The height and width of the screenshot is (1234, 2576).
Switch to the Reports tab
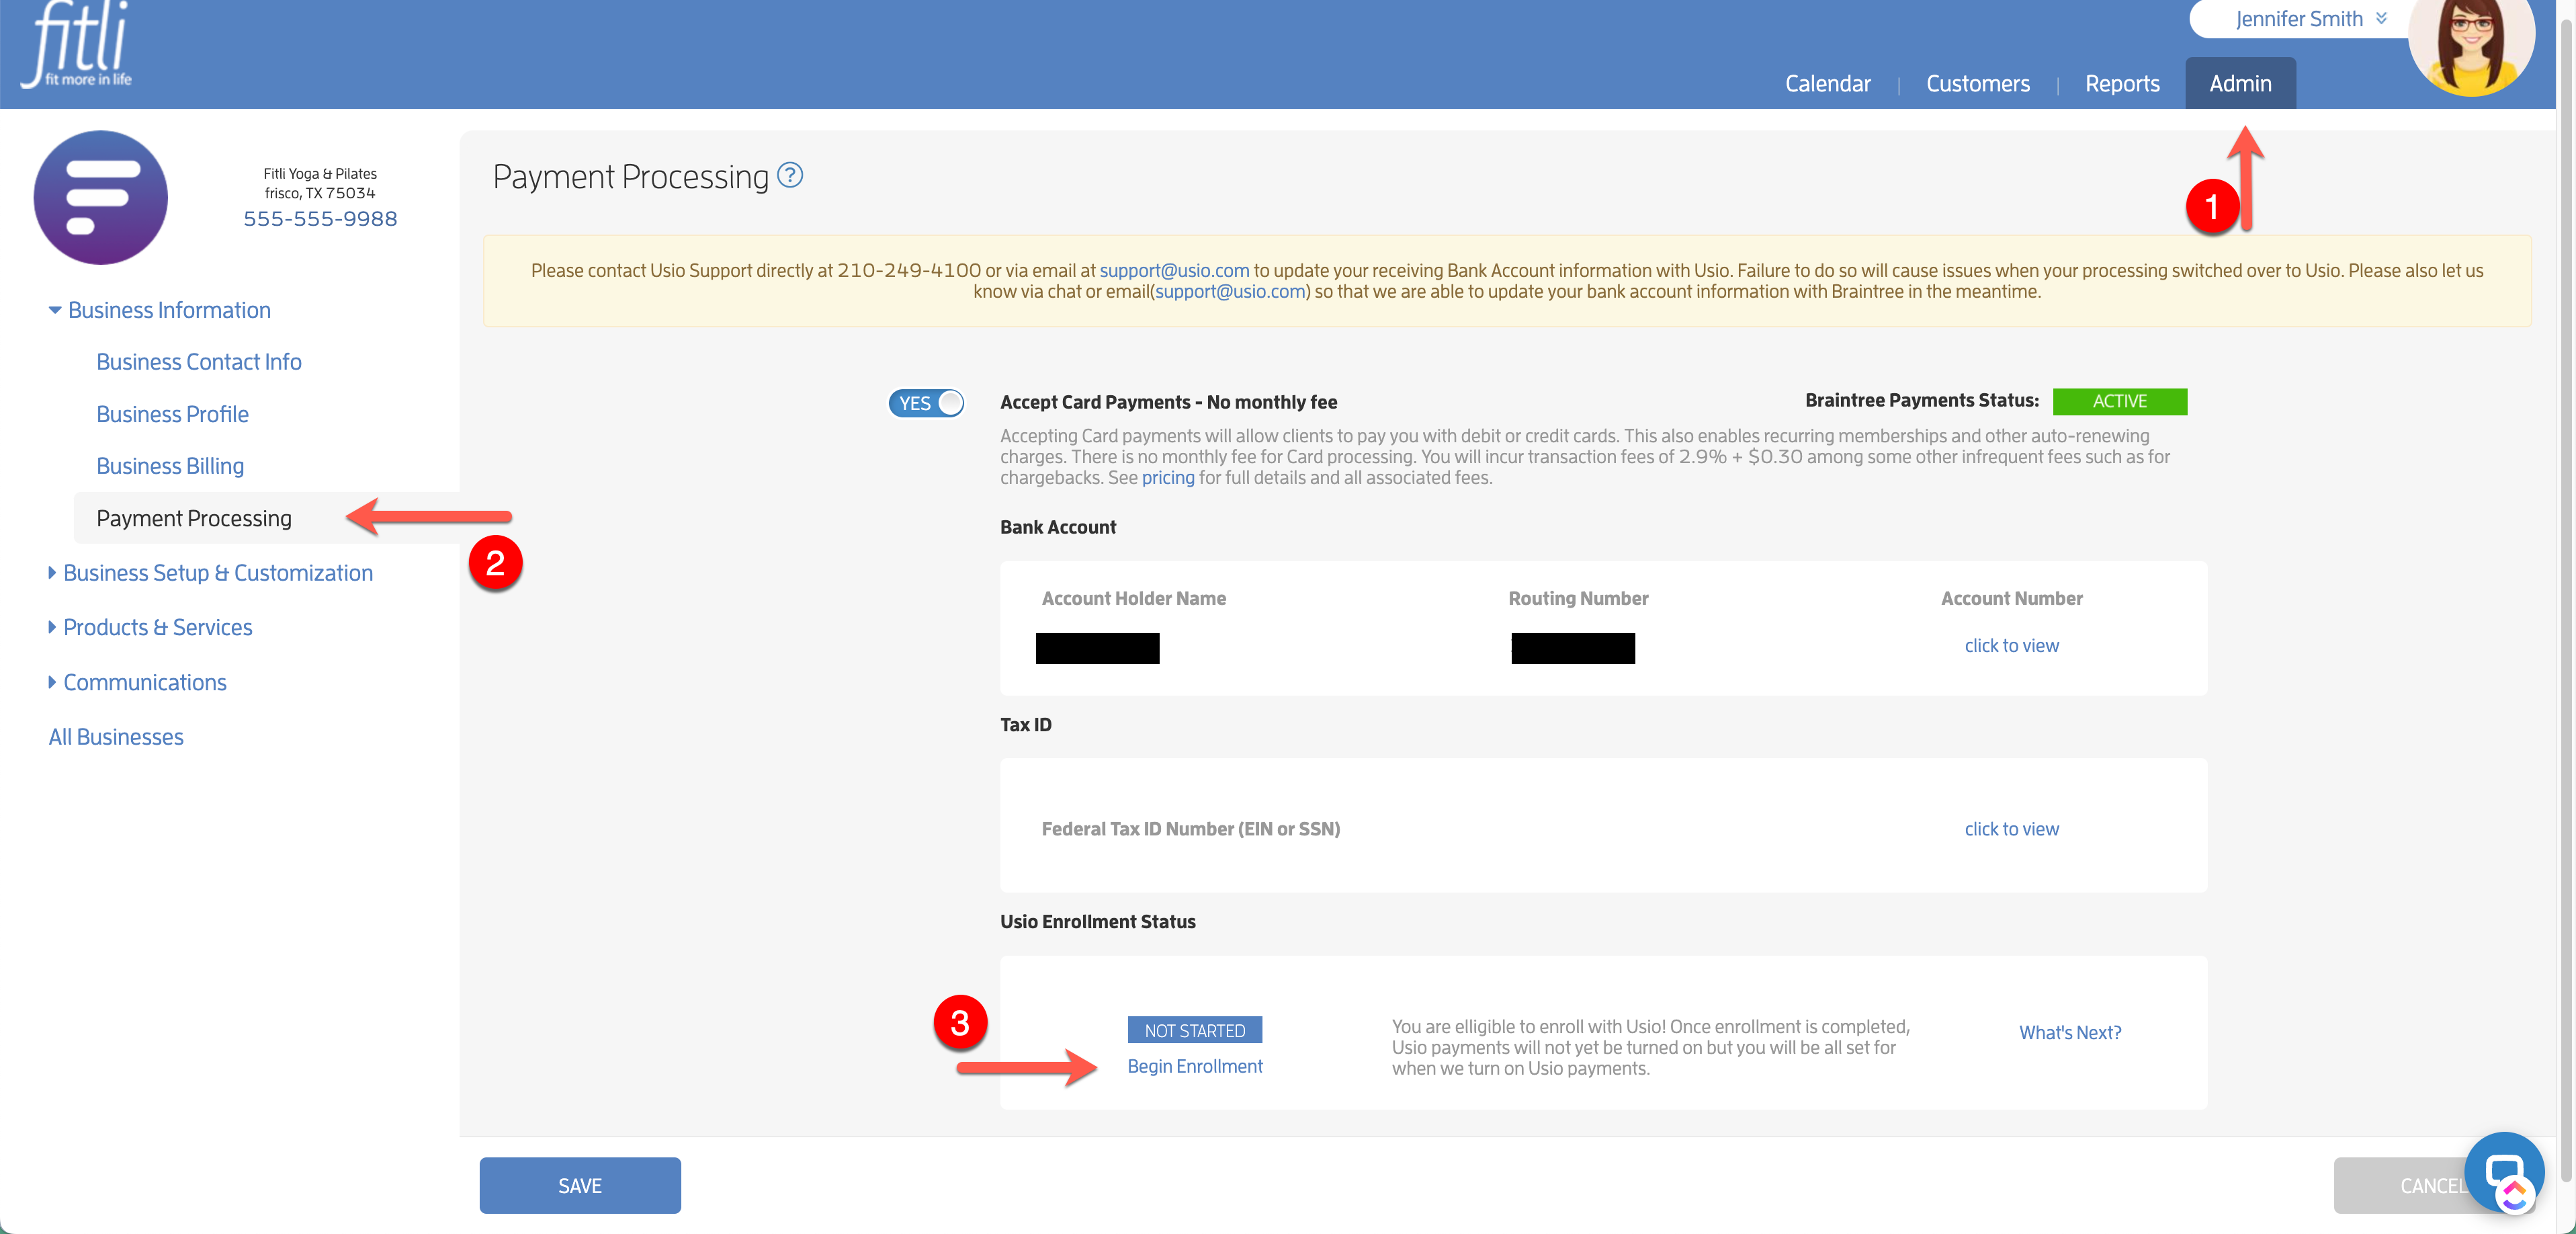coord(2122,84)
